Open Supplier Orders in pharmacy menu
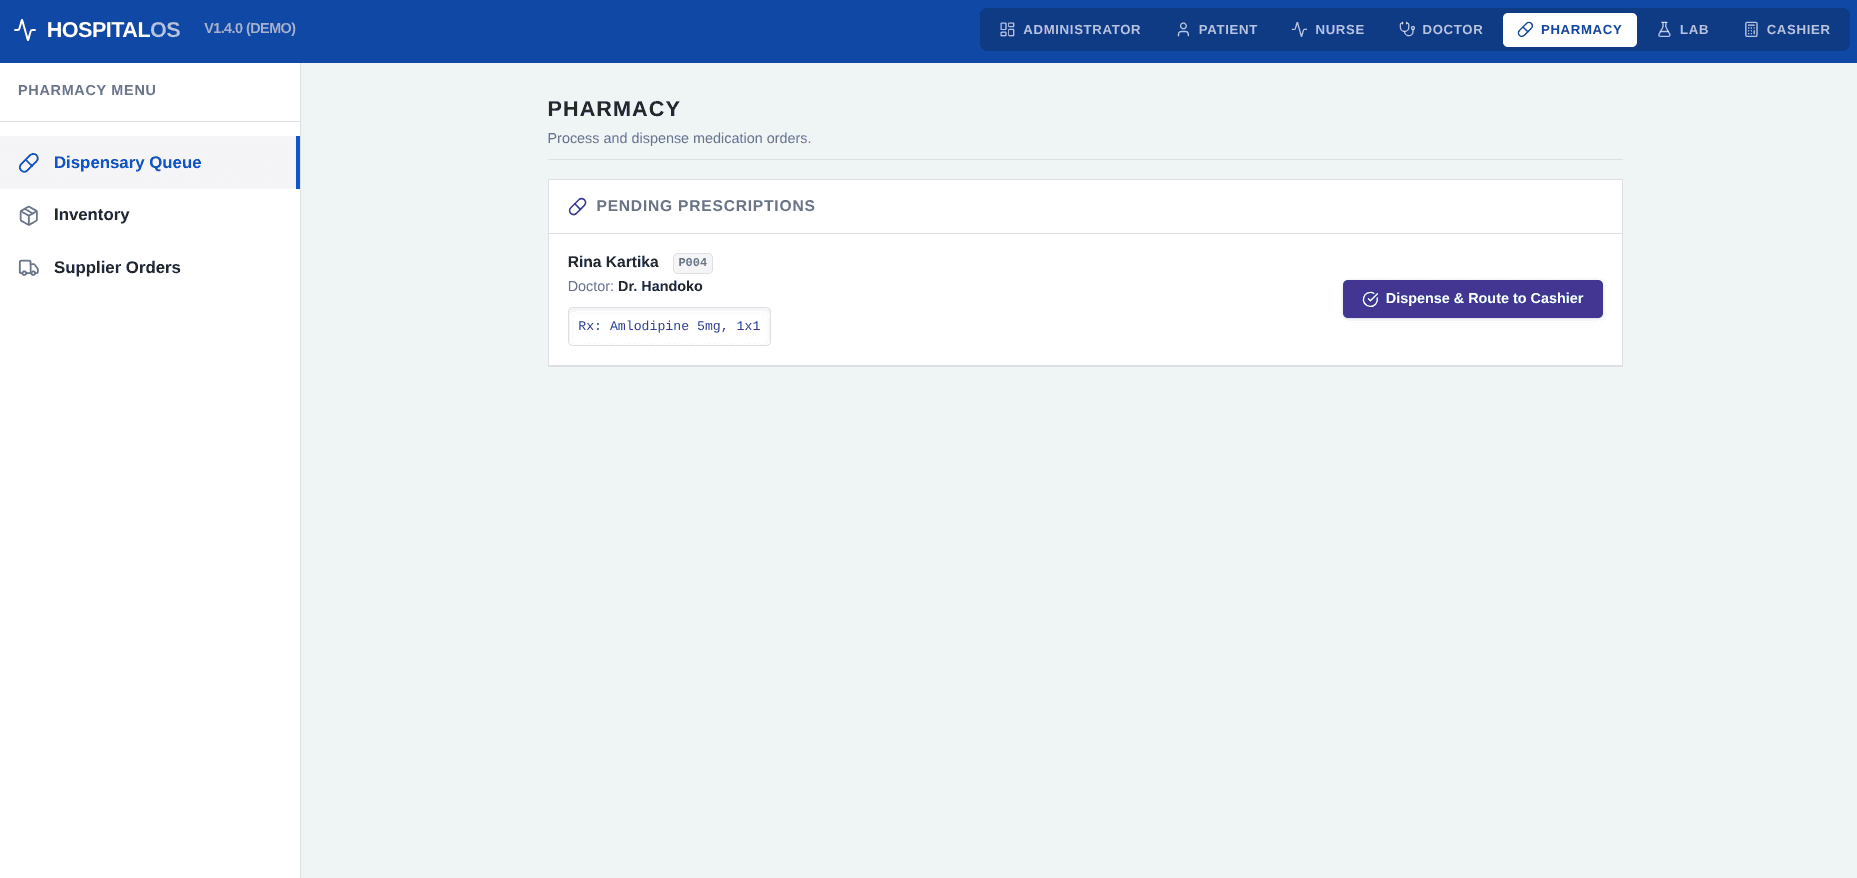This screenshot has width=1857, height=878. pyautogui.click(x=150, y=268)
